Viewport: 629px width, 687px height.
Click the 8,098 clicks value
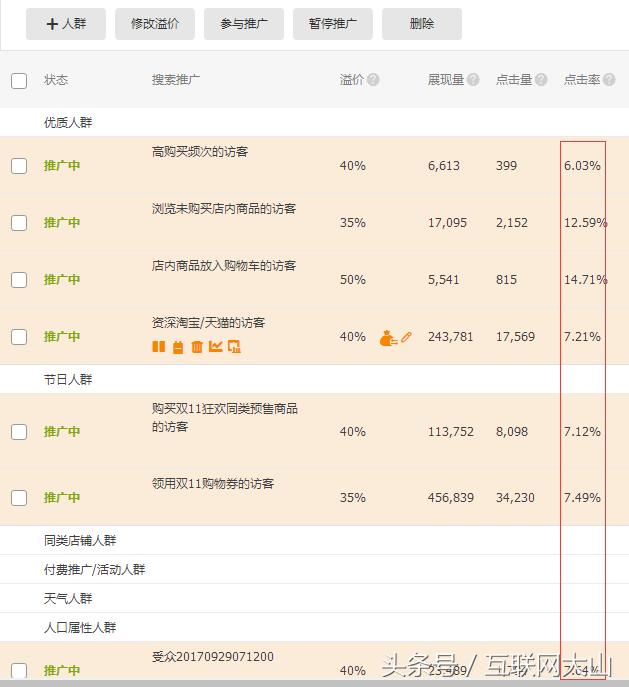512,432
